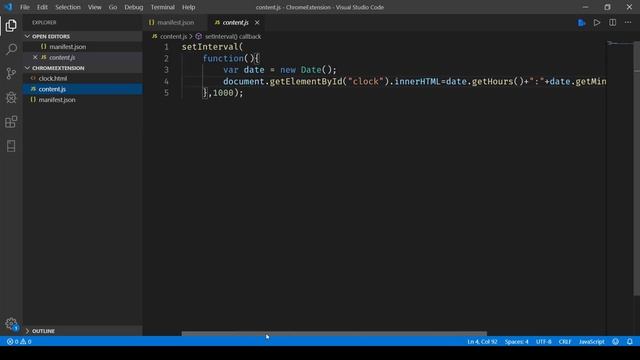Open the Debug view icon
Image resolution: width=640 pixels, height=360 pixels.
[11, 98]
